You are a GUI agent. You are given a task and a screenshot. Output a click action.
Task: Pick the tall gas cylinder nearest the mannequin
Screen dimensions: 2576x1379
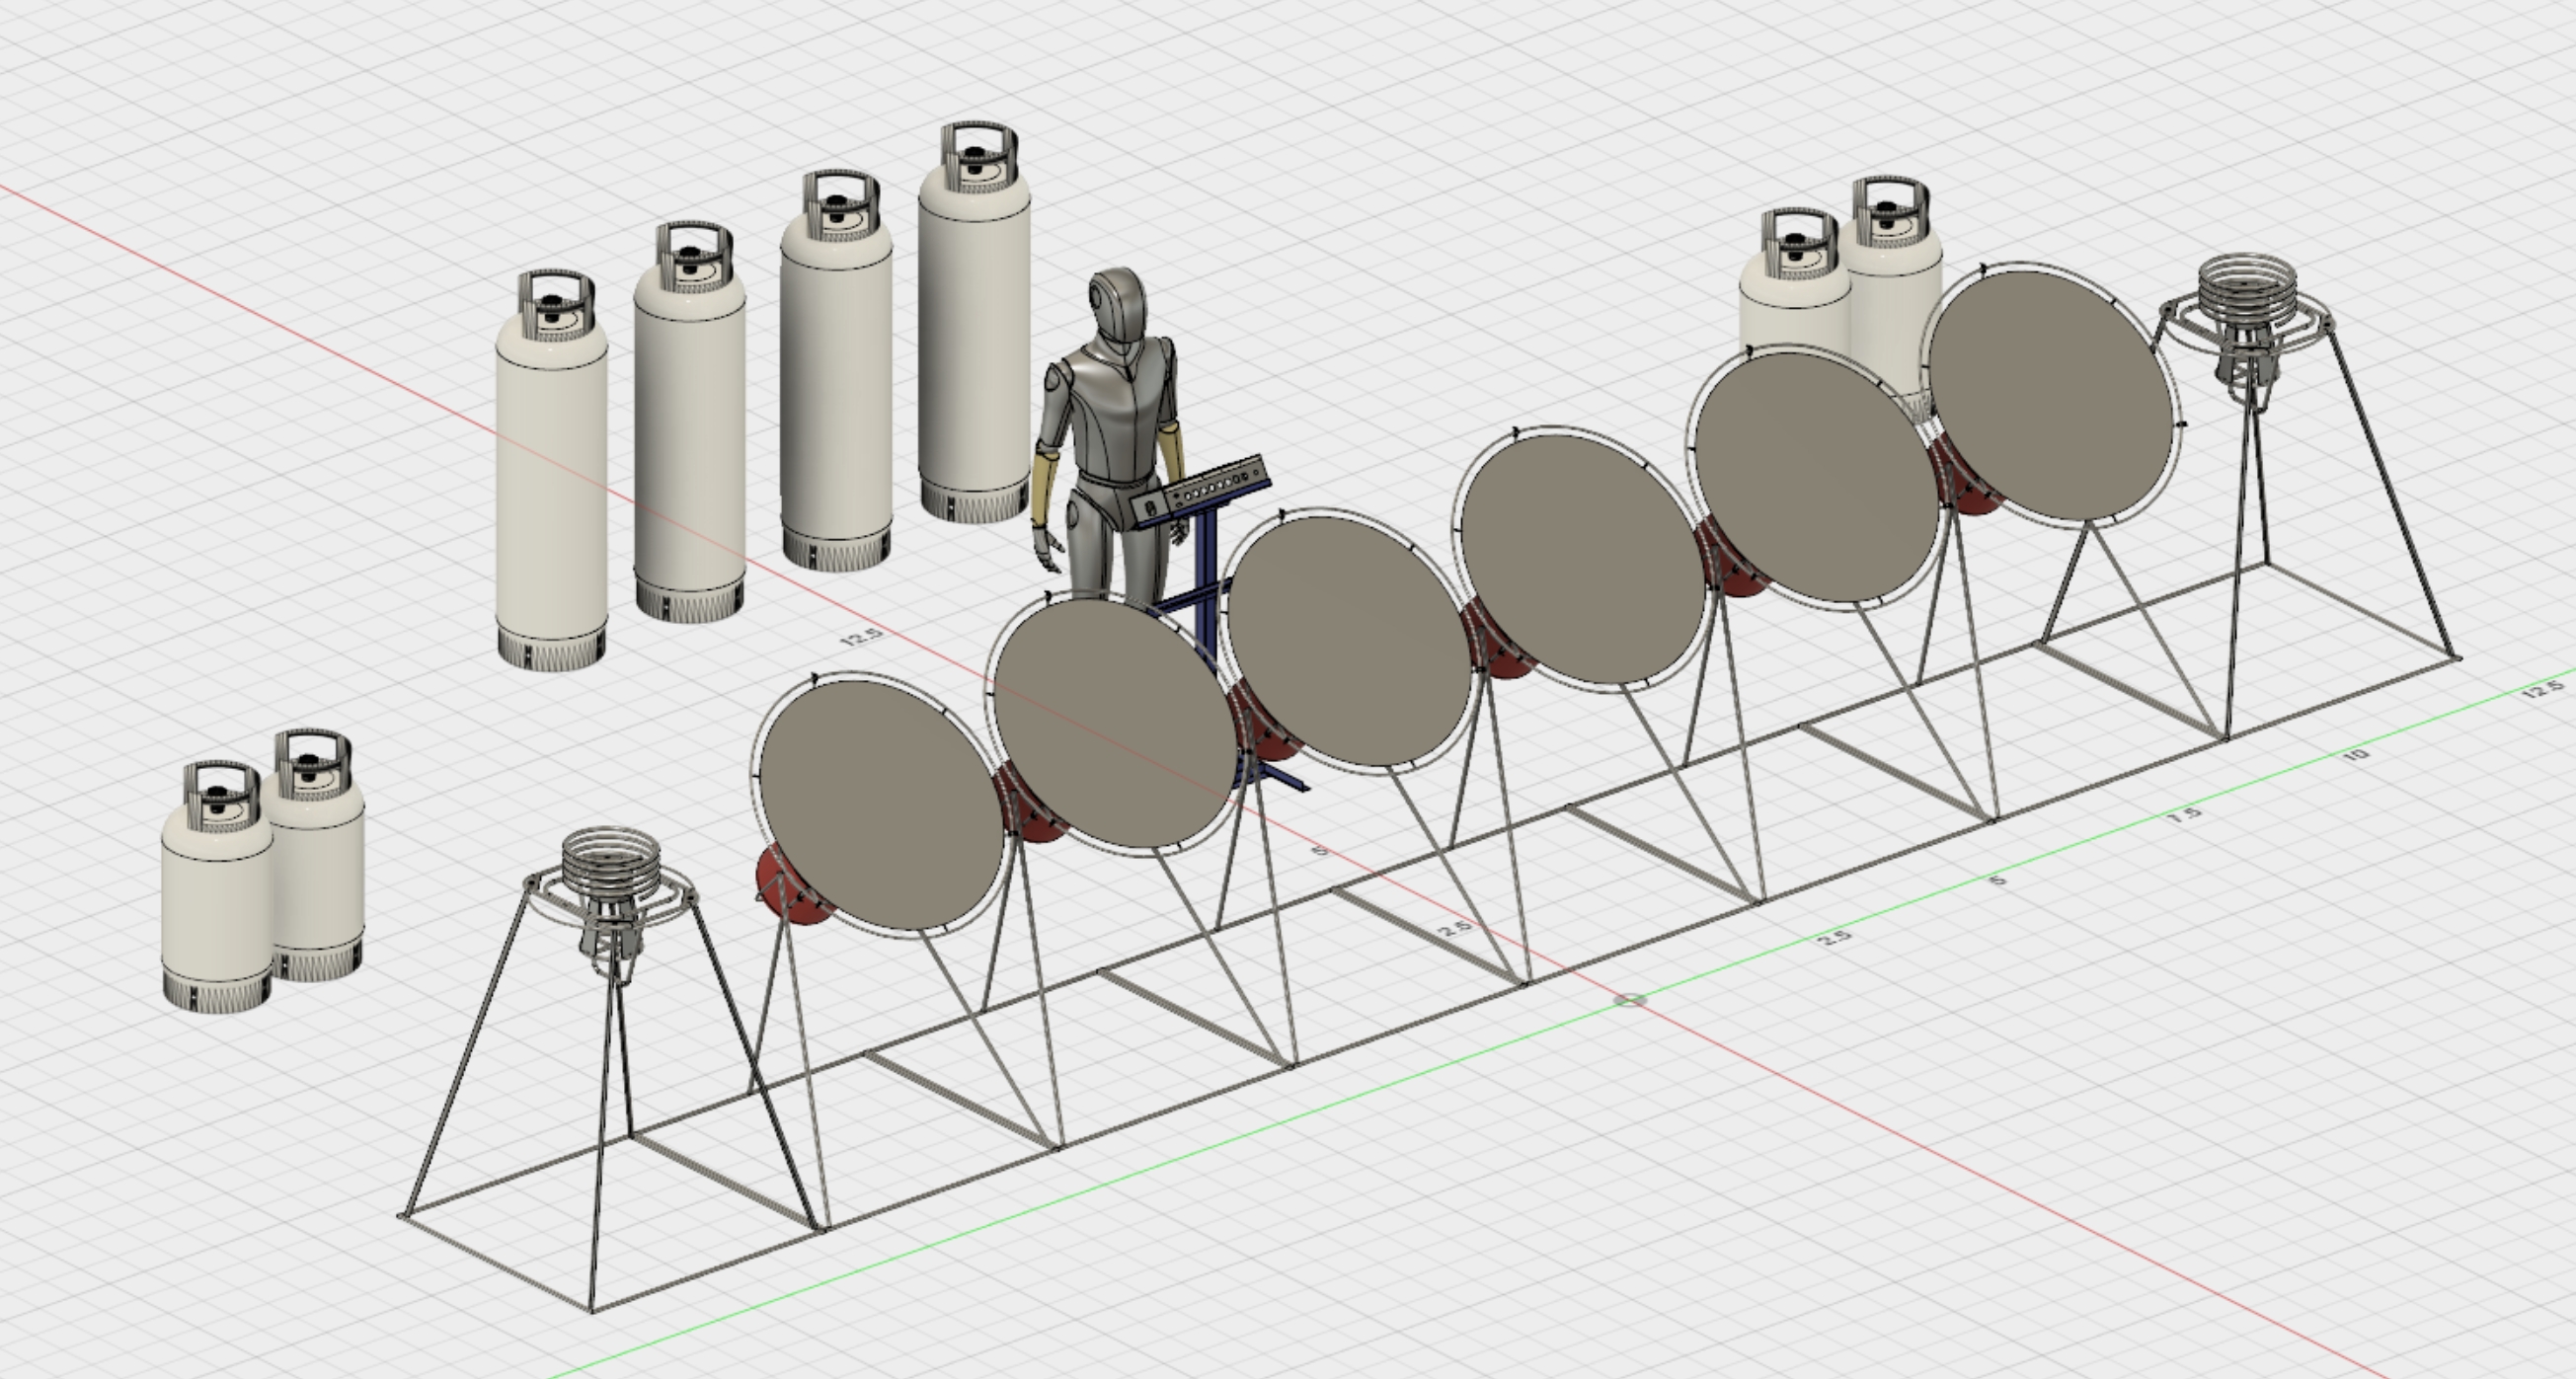pyautogui.click(x=975, y=323)
